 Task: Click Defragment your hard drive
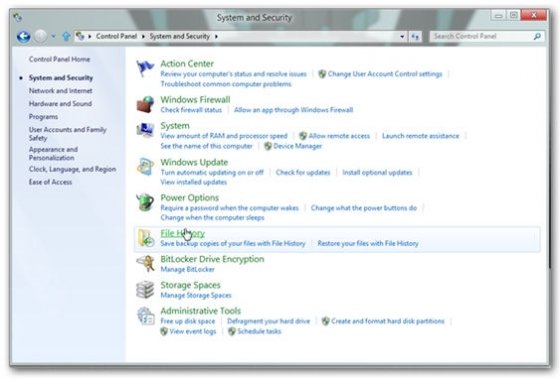tap(268, 321)
